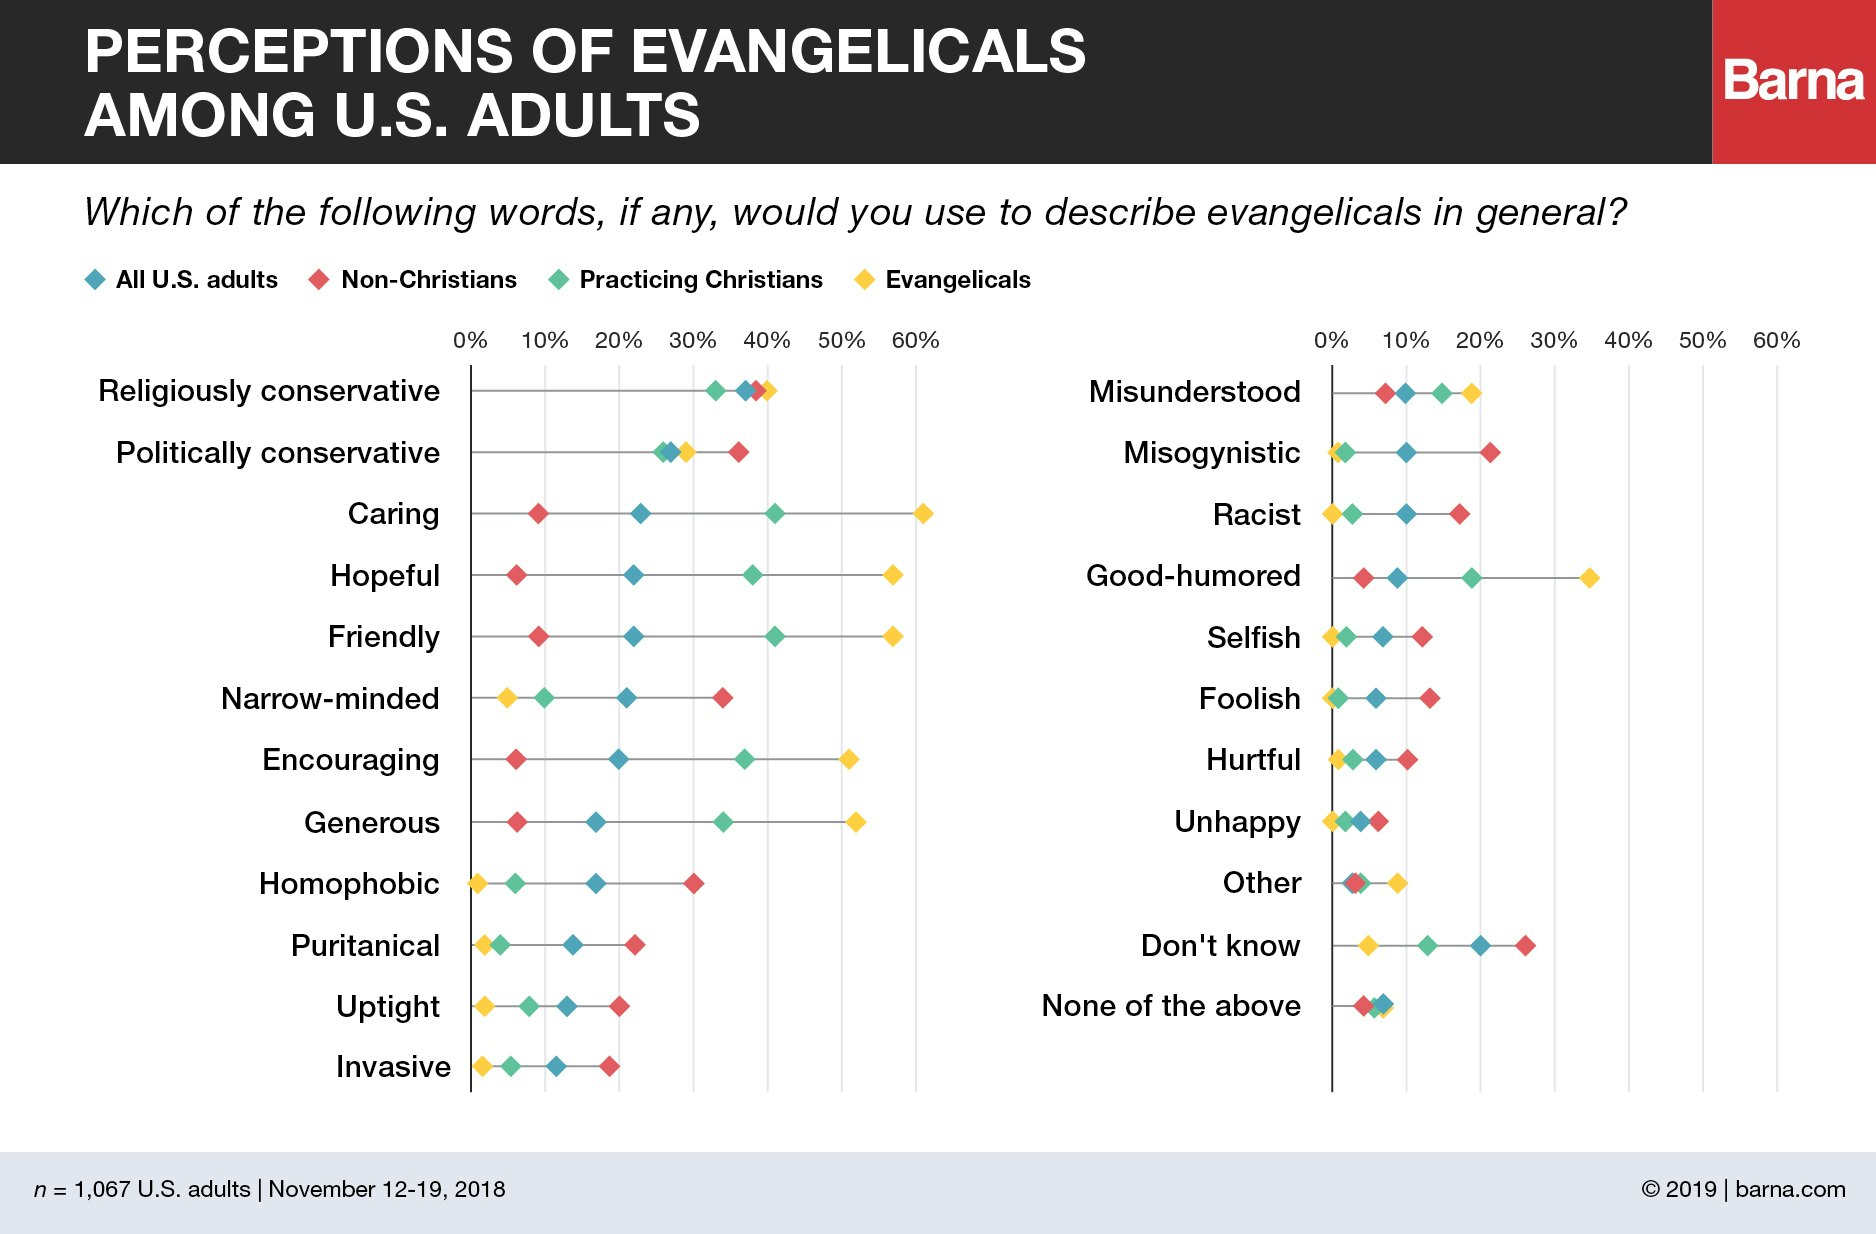Click the red diamond in the Homophobic row
Viewport: 1876px width, 1234px height.
pos(693,884)
